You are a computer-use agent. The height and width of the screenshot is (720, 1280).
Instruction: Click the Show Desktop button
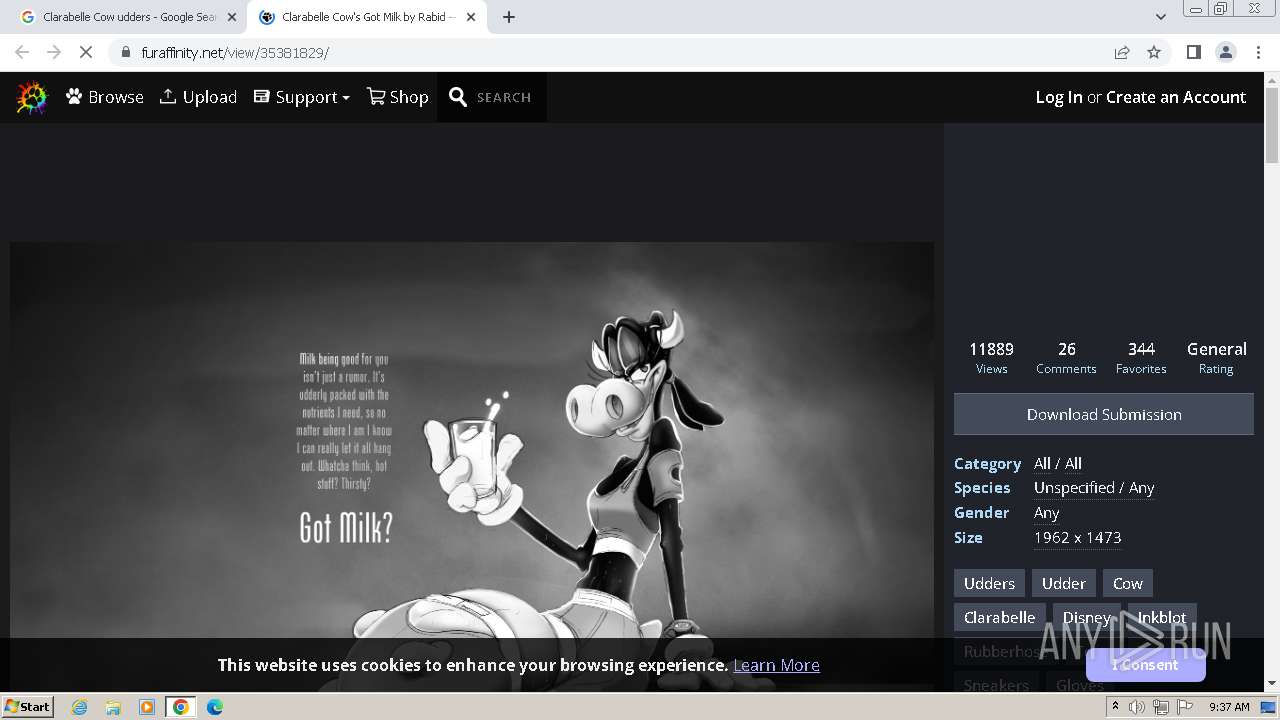click(x=1268, y=707)
